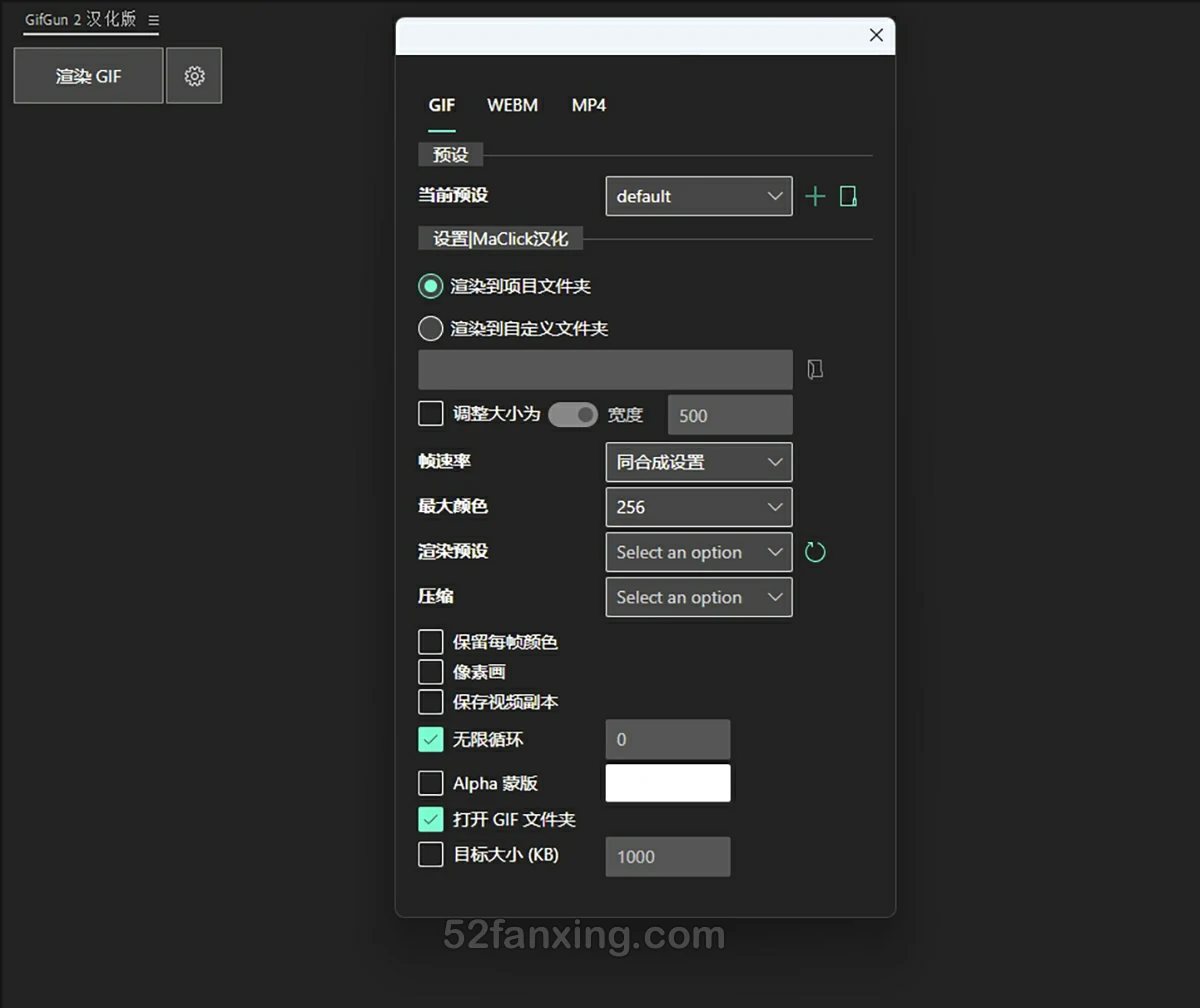
Task: Click the 渲染 GIF button
Action: coord(88,76)
